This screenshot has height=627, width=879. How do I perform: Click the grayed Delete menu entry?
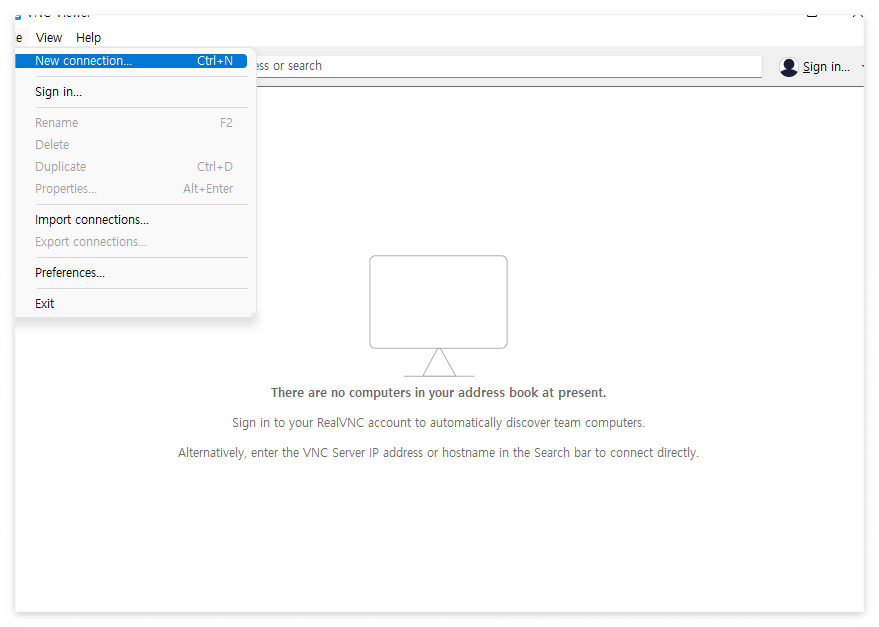pyautogui.click(x=131, y=145)
